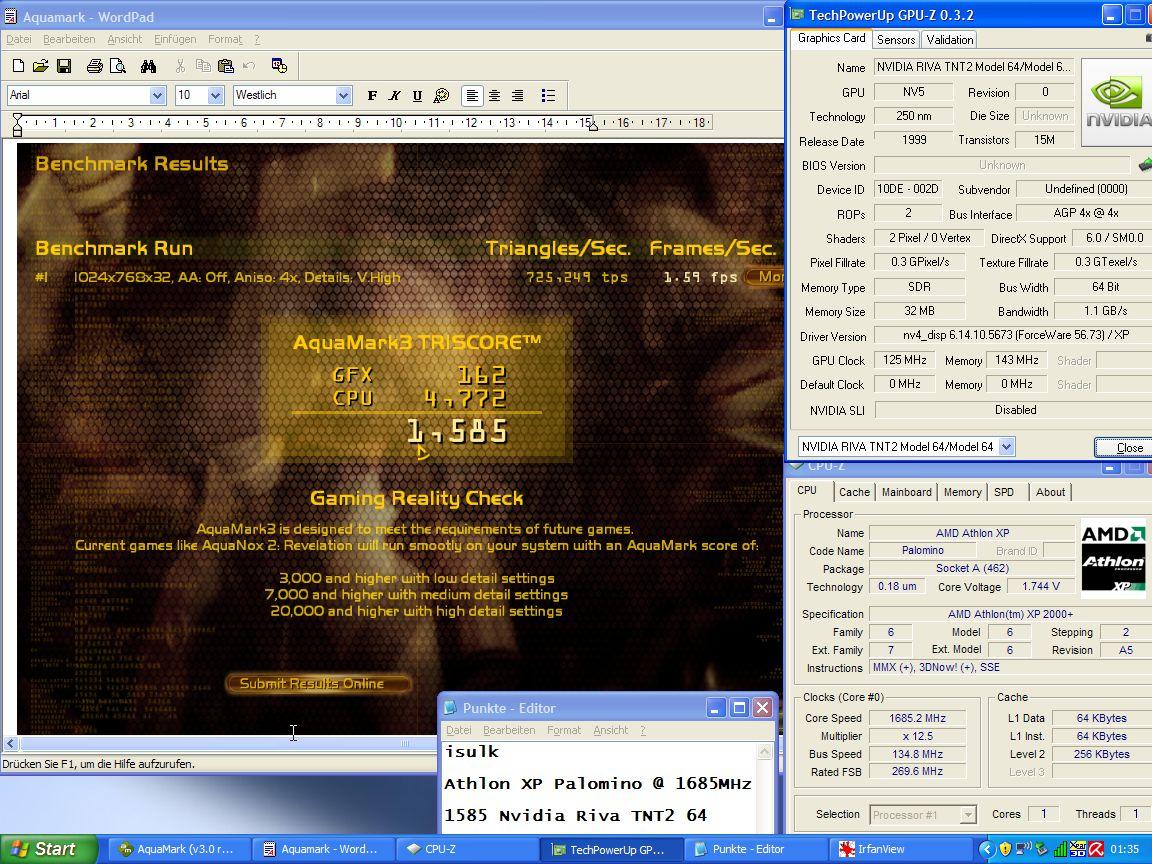Open Datei menu in Punkte Editor
Viewport: 1152px width, 864px height.
[458, 730]
